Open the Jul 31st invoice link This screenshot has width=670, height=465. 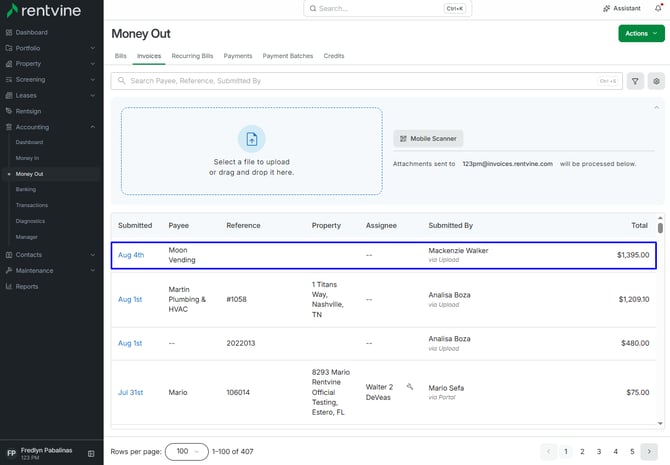coord(130,392)
